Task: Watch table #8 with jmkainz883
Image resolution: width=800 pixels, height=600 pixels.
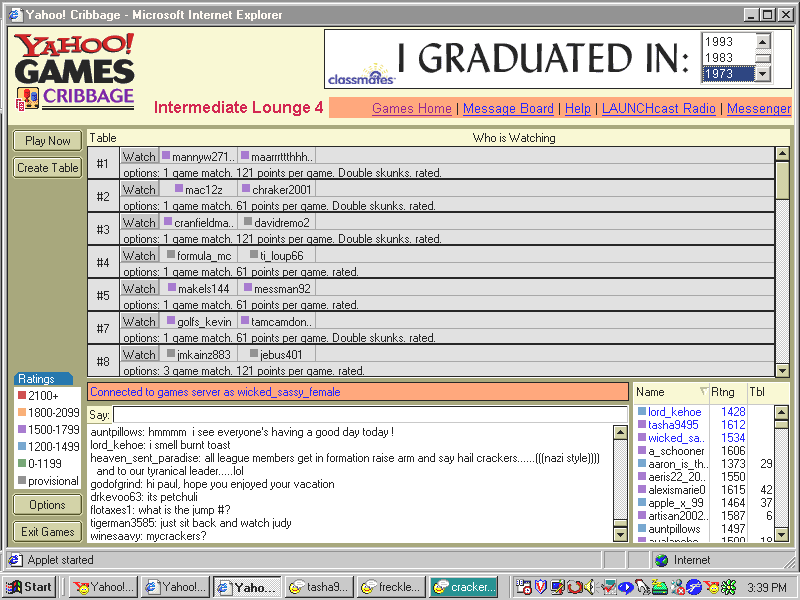Action: [x=139, y=354]
